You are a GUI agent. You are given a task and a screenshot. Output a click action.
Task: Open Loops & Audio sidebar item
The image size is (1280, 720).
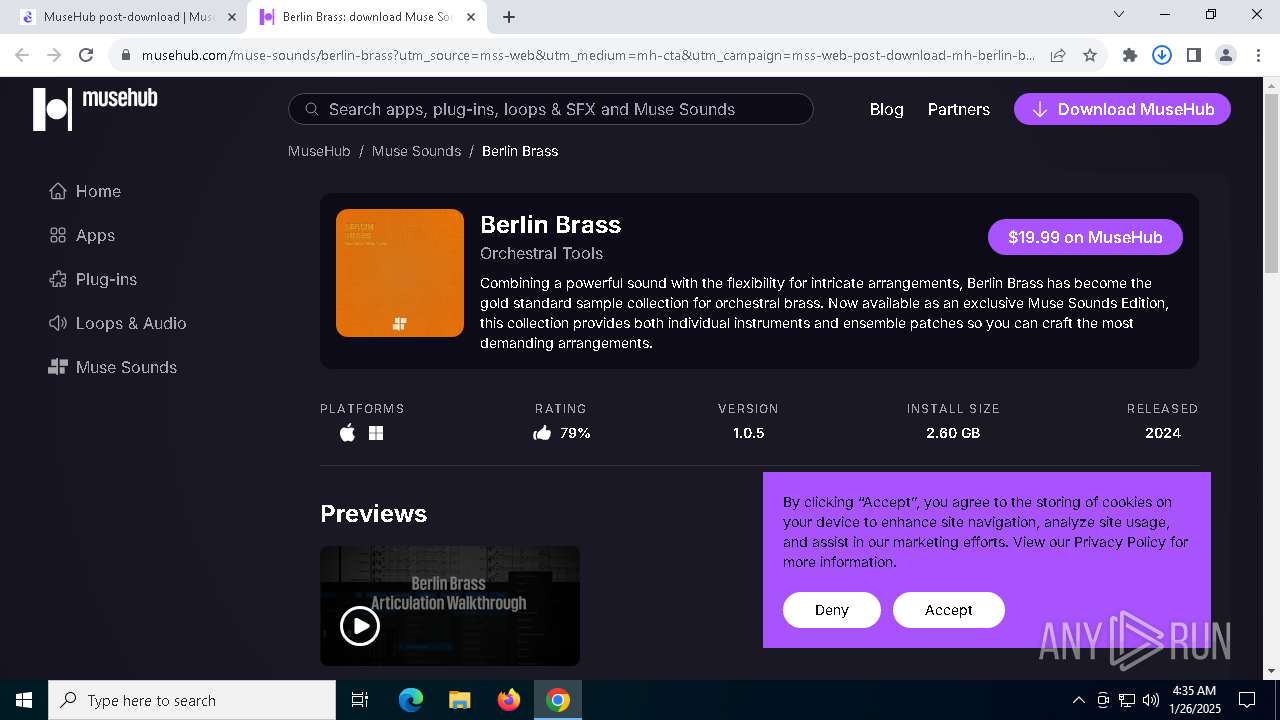(117, 323)
